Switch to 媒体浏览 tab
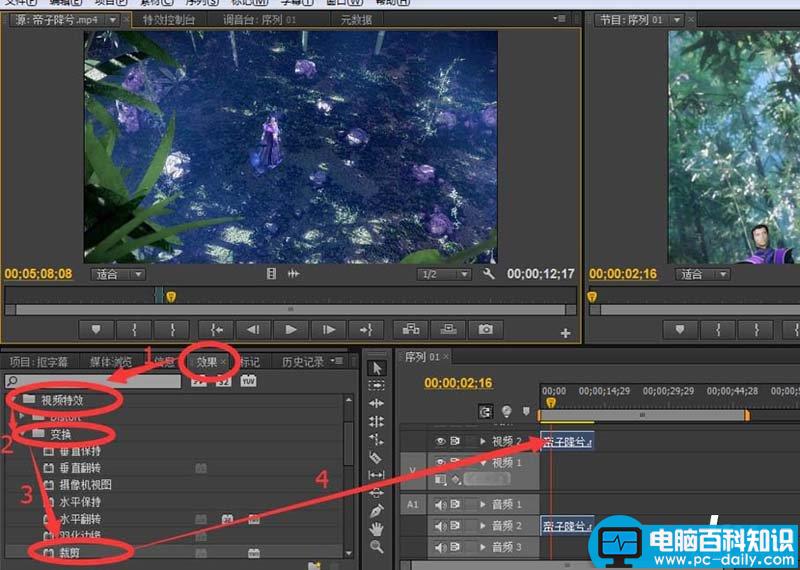Viewport: 800px width, 570px height. [111, 362]
